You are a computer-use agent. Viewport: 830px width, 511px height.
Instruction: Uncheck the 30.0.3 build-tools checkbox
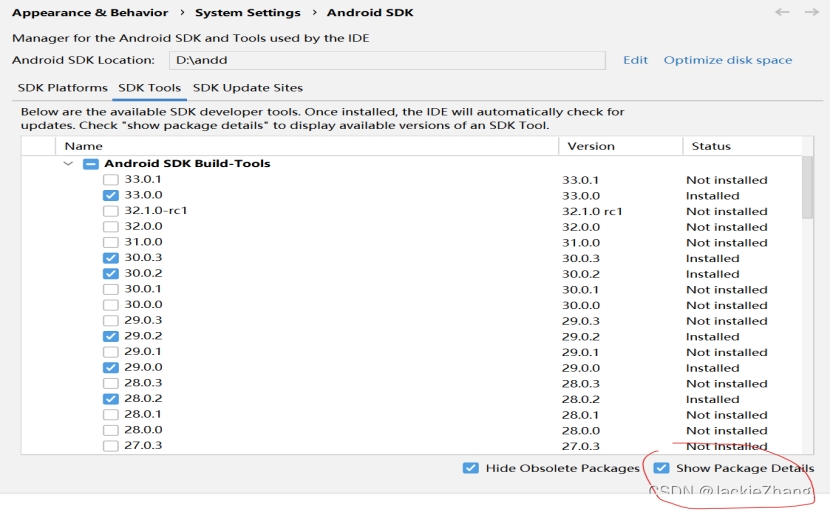(x=111, y=258)
